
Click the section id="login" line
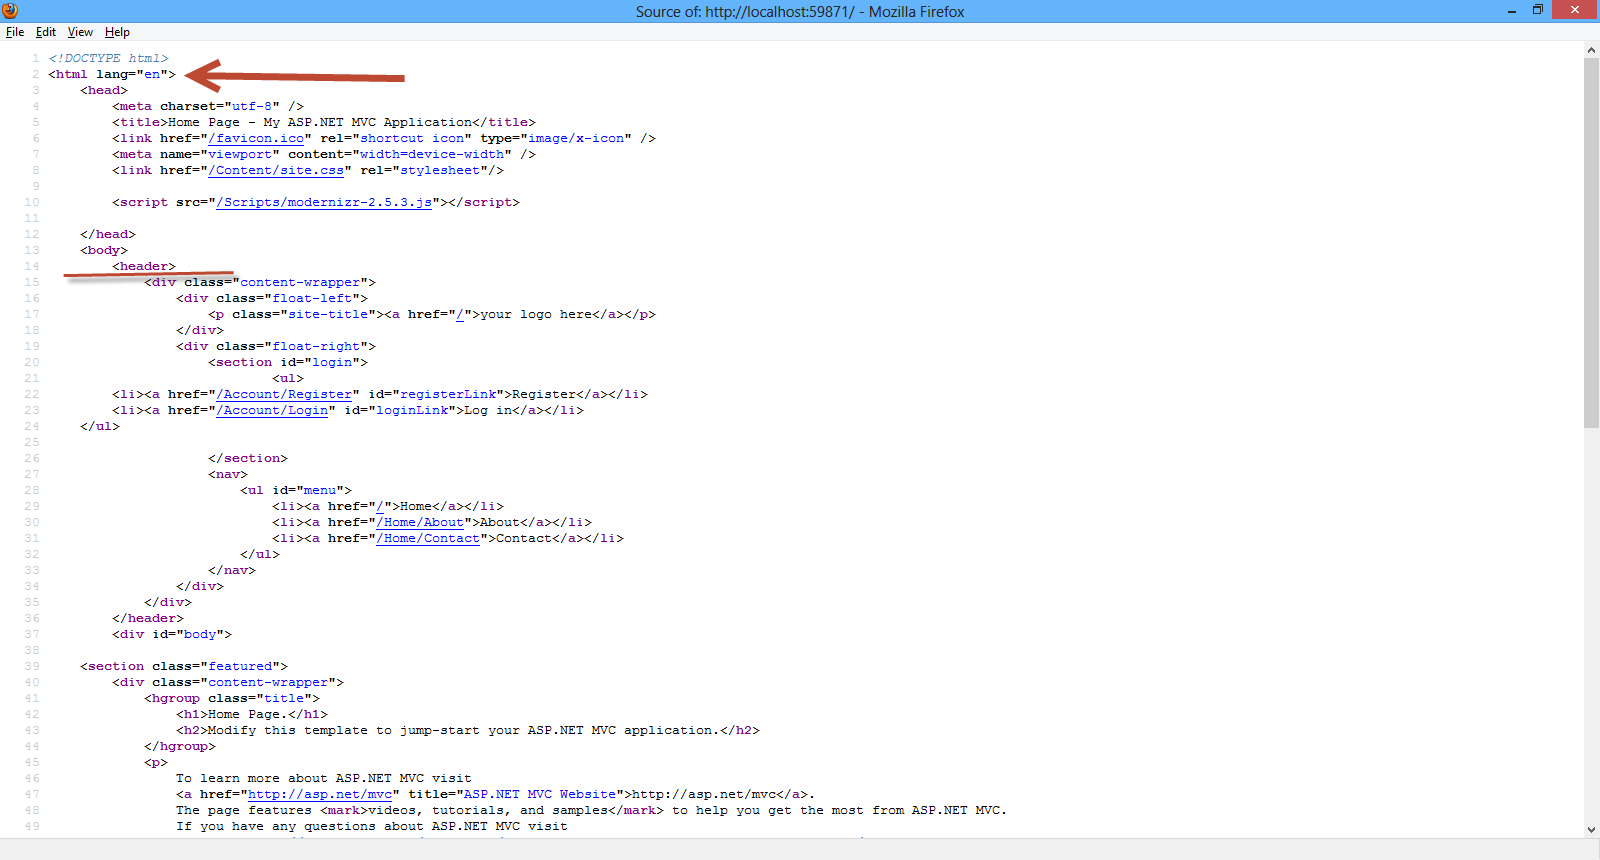(288, 362)
